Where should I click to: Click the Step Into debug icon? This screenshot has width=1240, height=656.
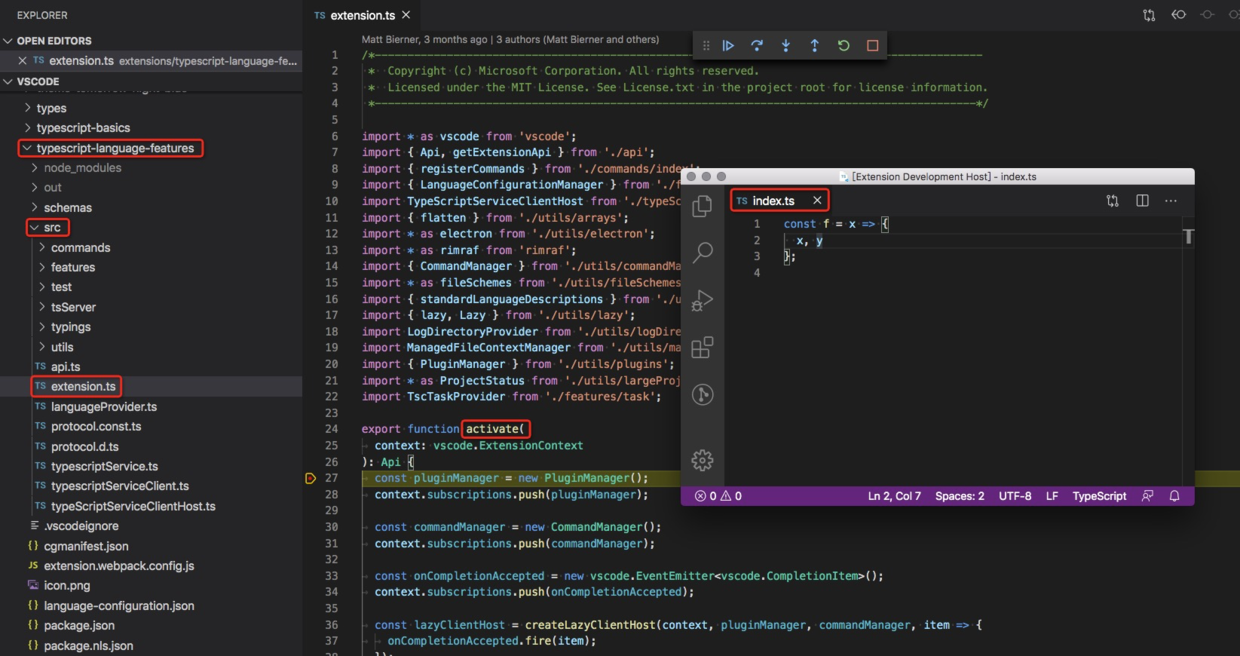785,45
